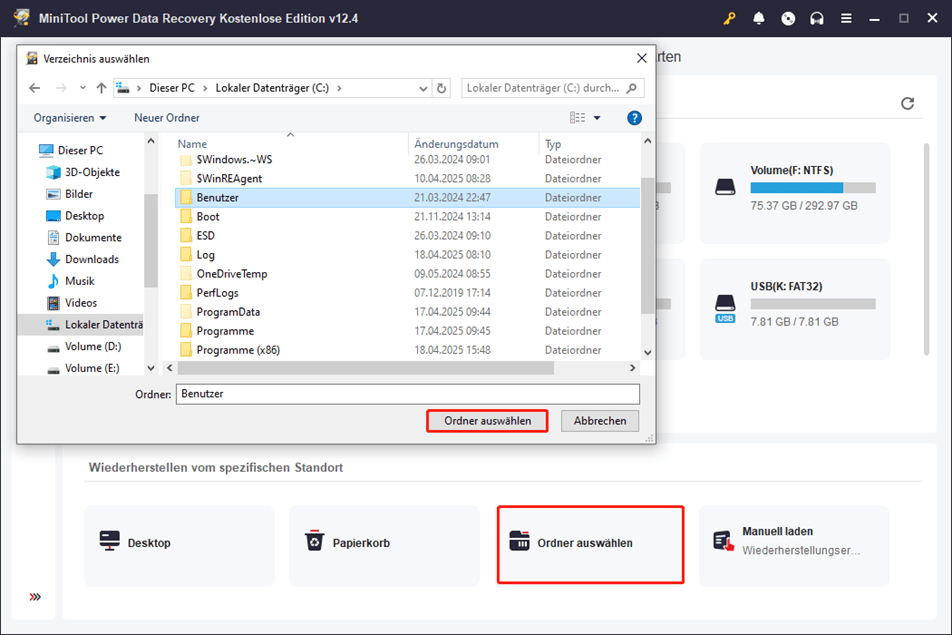
Task: Select the Volume(F: NTFS) drive icon
Action: pos(725,186)
